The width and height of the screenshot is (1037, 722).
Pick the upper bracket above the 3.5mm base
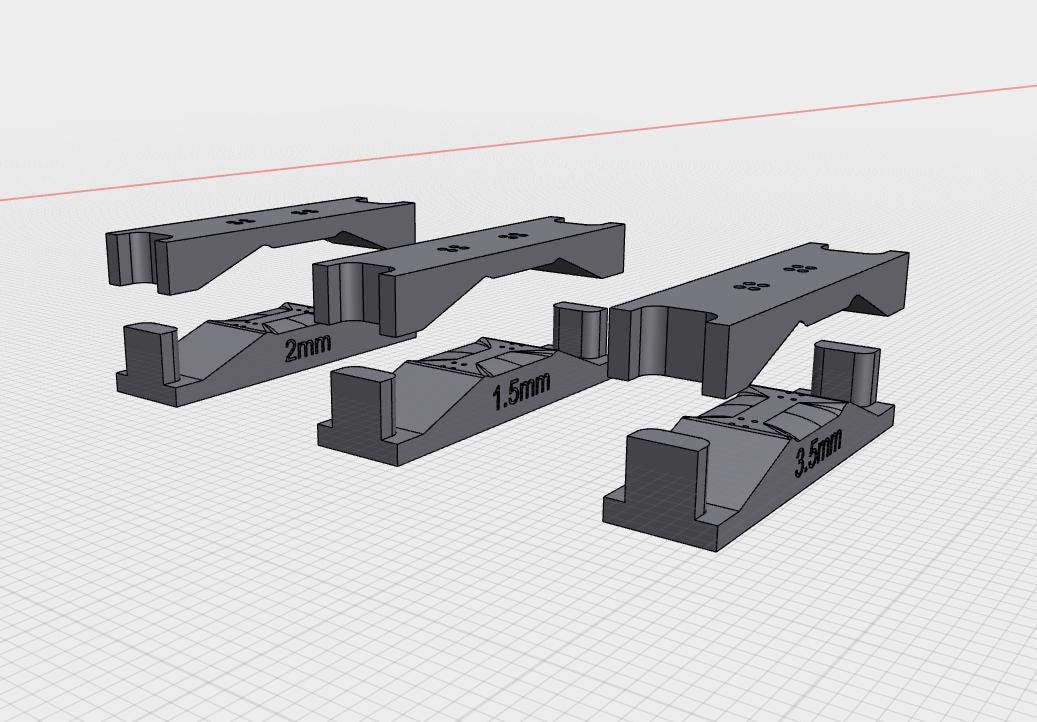coord(758,321)
